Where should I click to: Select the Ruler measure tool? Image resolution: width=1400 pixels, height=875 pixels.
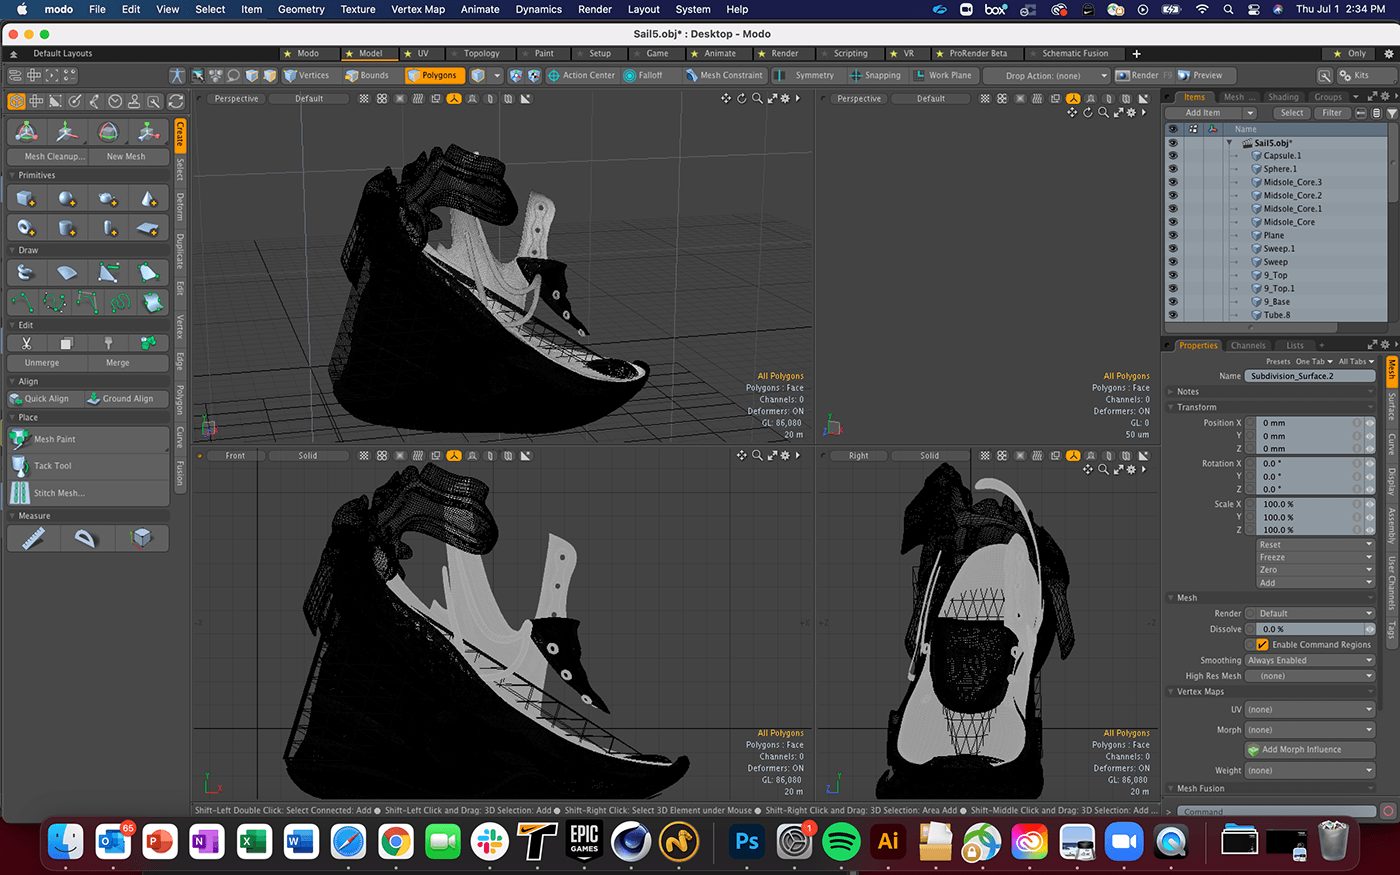(34, 538)
